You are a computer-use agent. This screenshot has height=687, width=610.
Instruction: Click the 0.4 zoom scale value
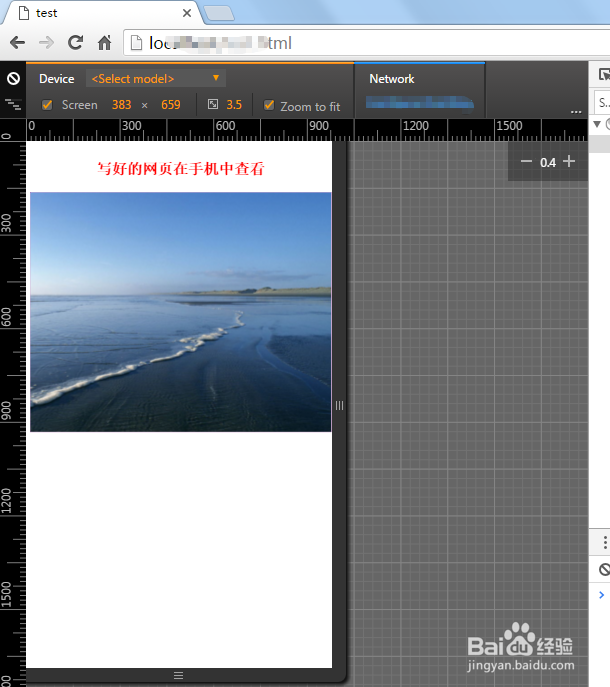coord(548,163)
